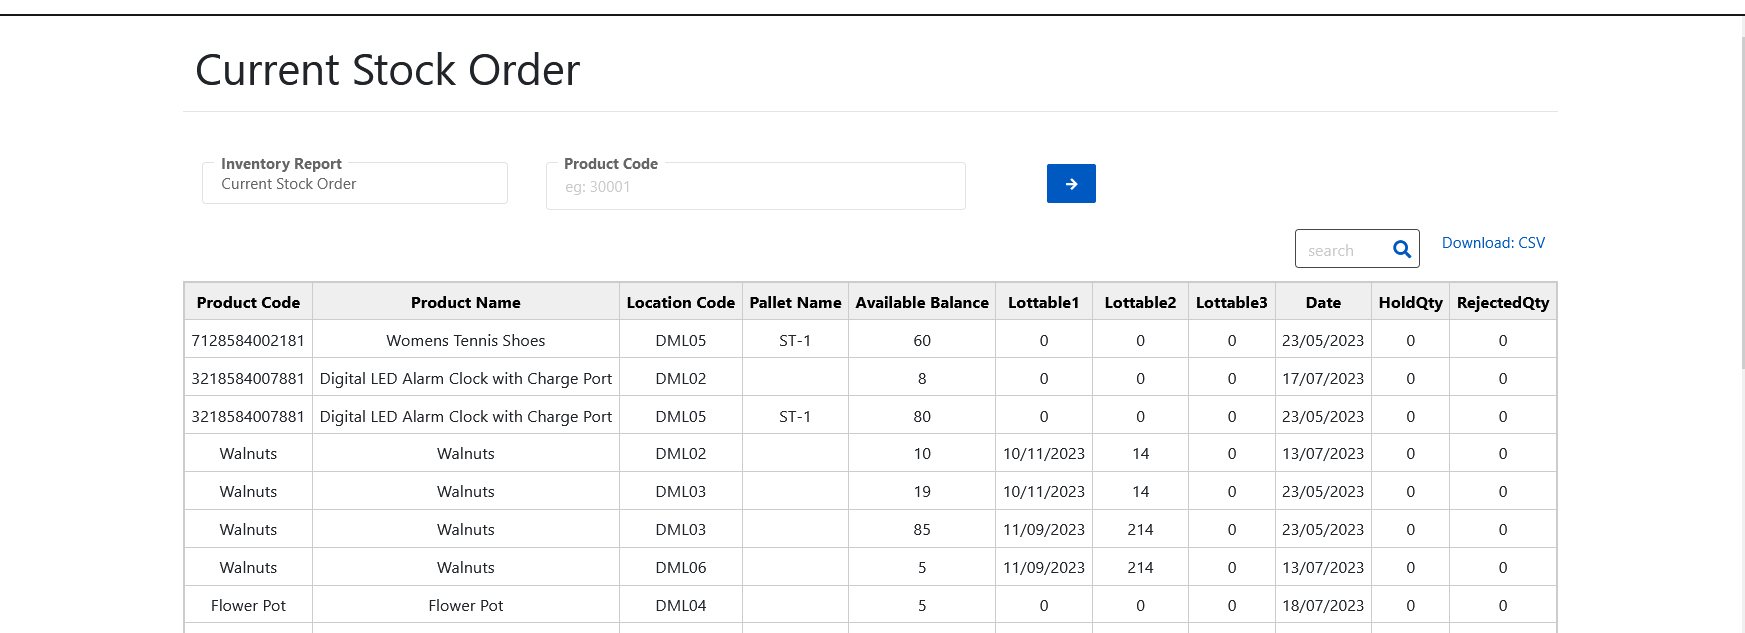This screenshot has width=1745, height=633.
Task: Click the Location Code column header
Action: tap(680, 302)
